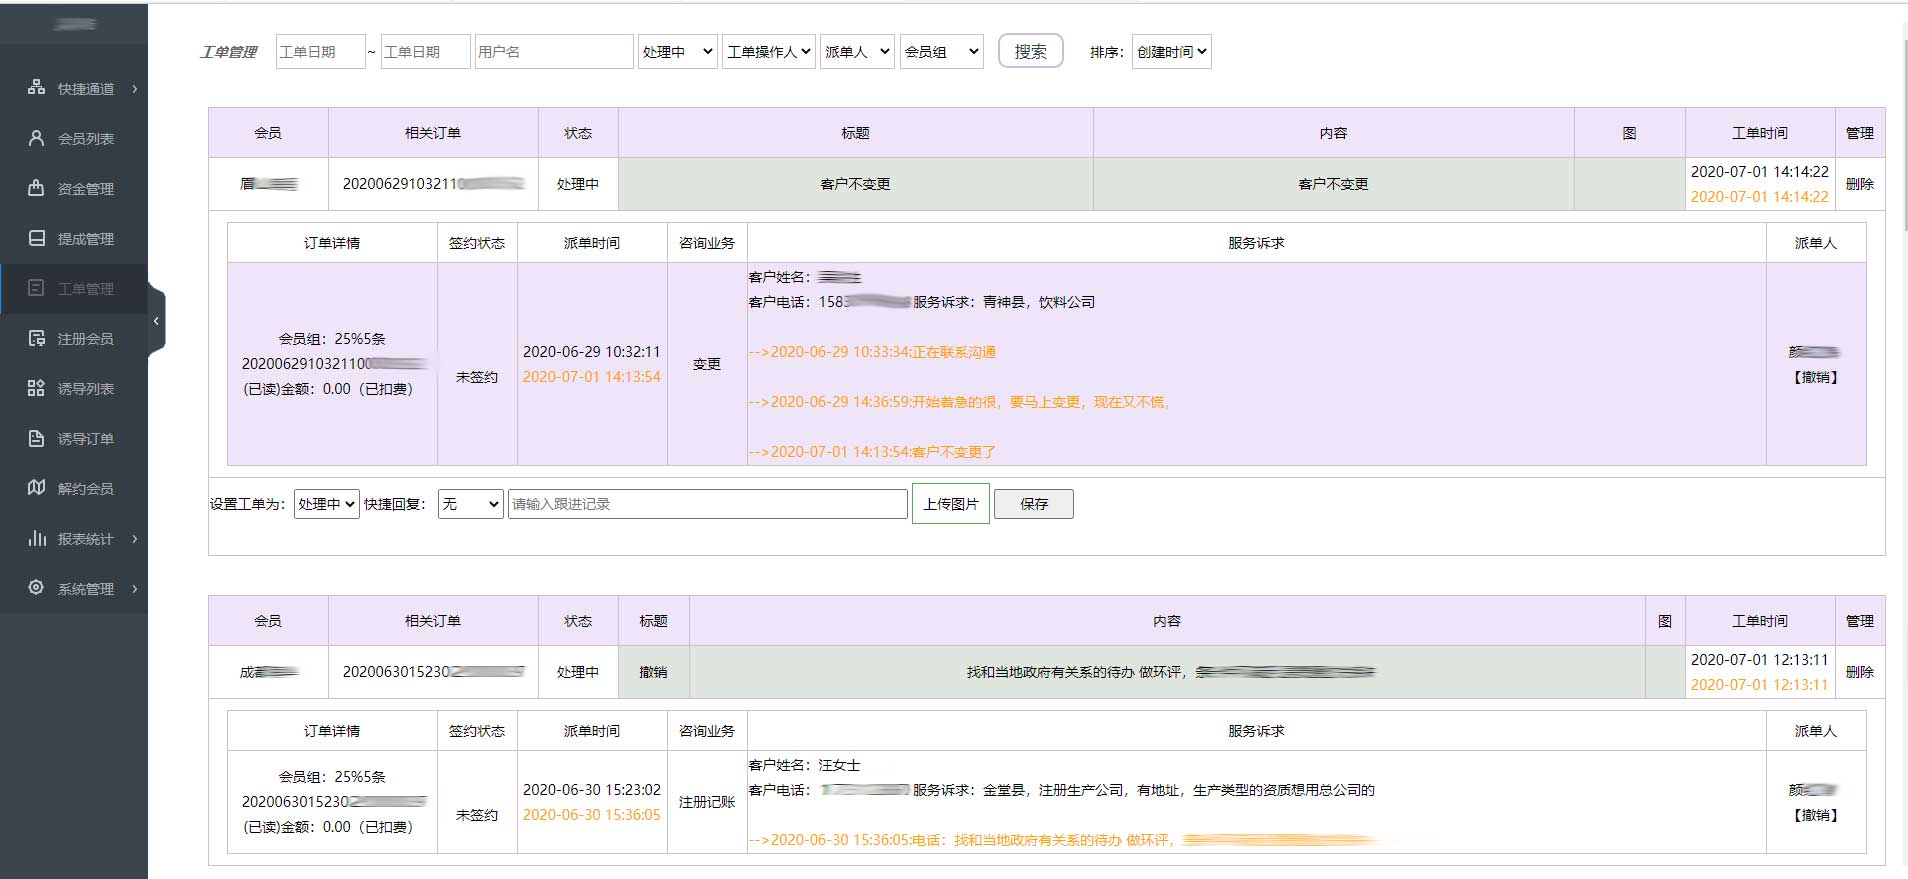Click the 注册会员 sidebar icon
The image size is (1908, 879).
coord(36,338)
